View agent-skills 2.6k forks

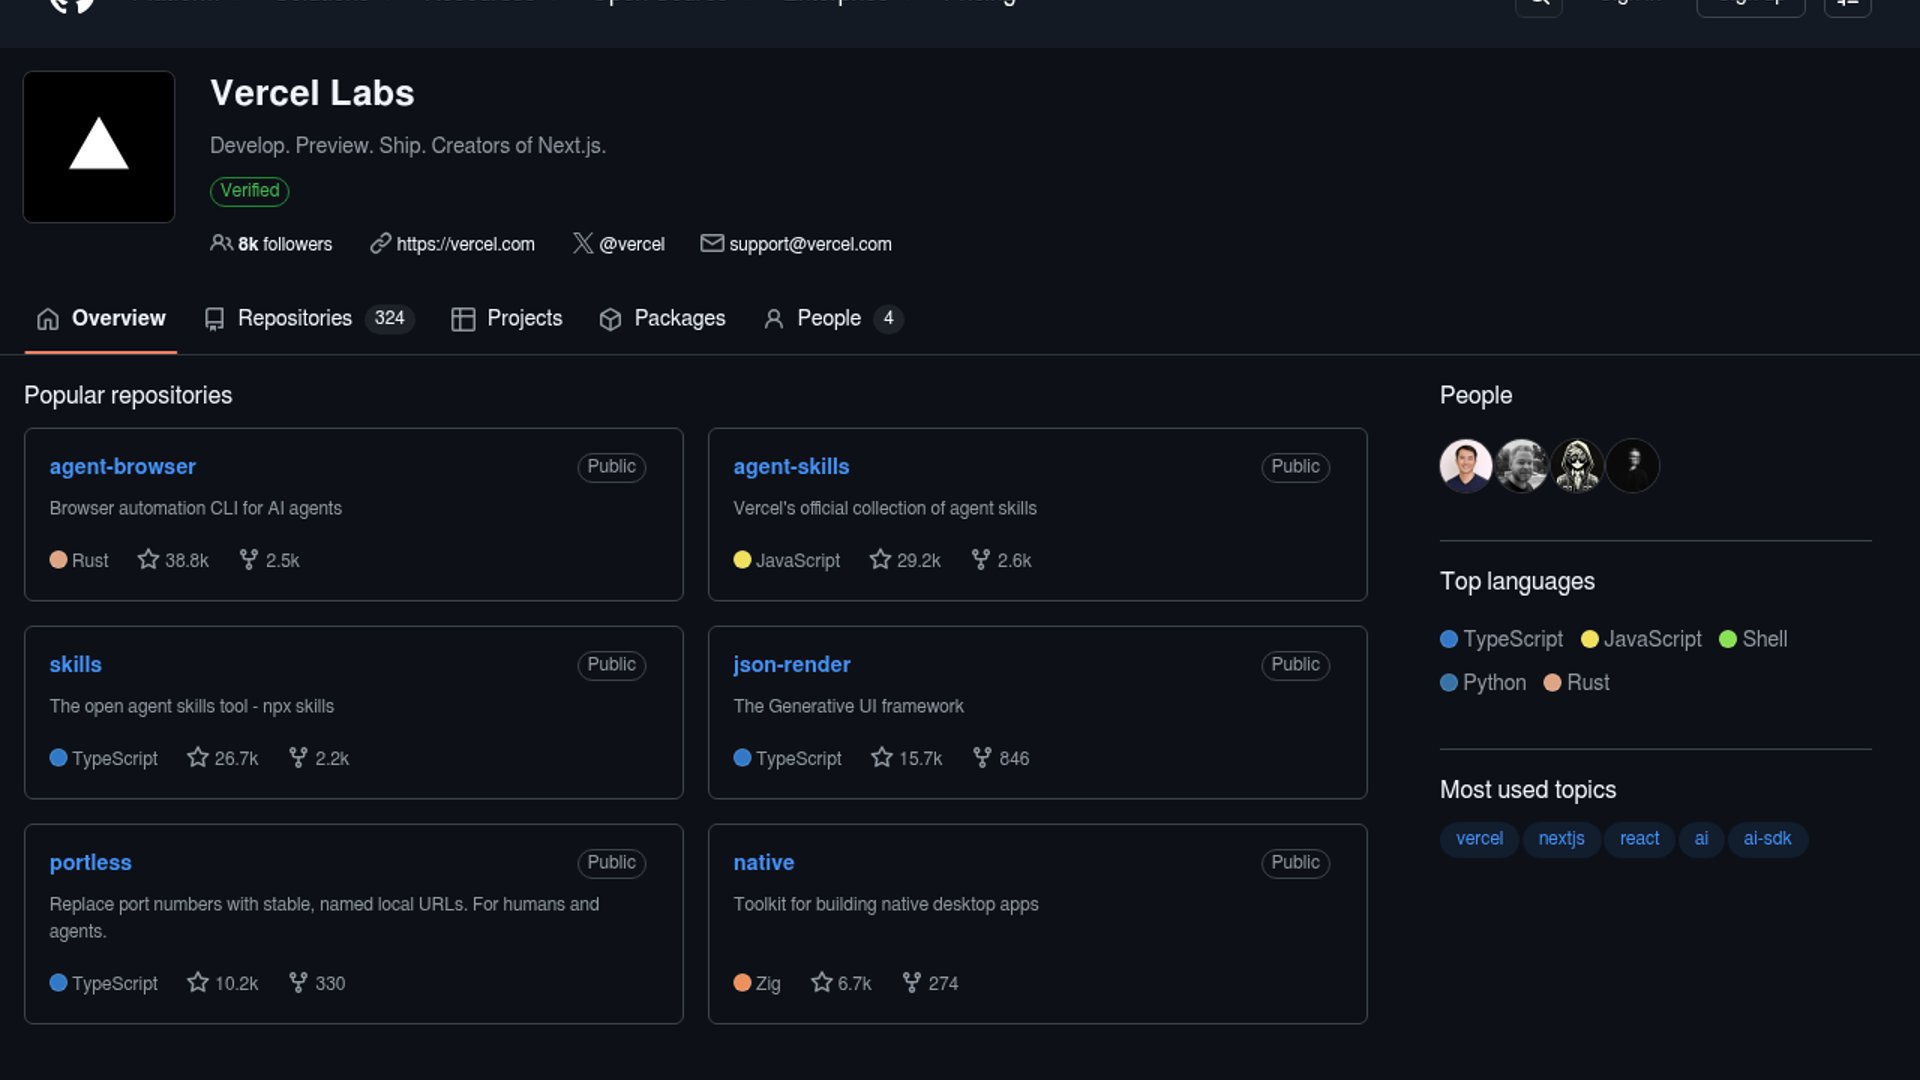[1001, 561]
